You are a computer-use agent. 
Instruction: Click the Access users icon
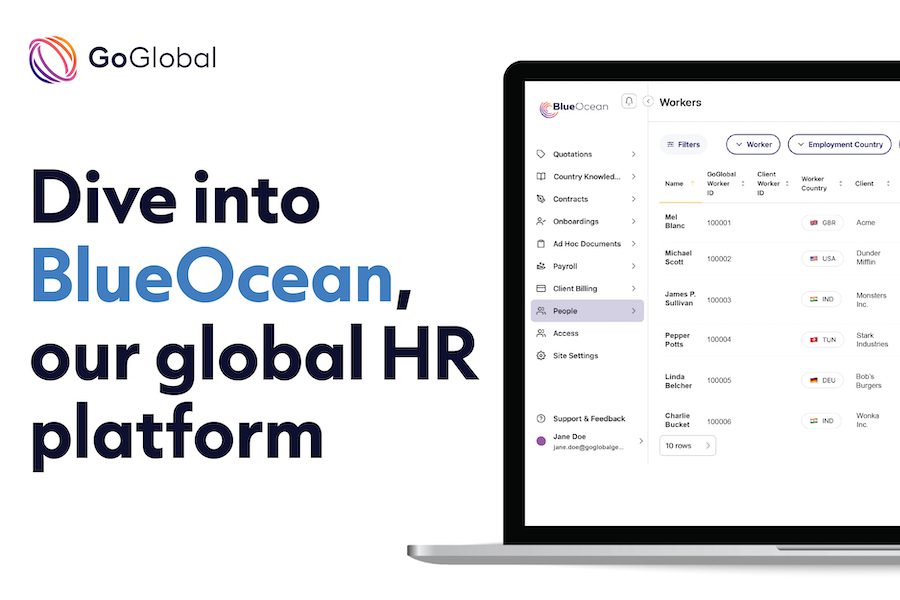point(541,333)
